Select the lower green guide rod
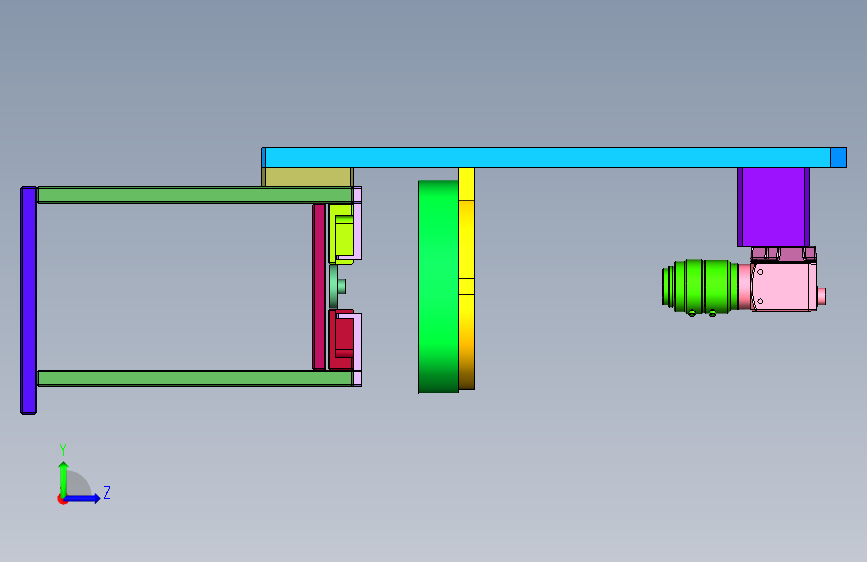 195,378
